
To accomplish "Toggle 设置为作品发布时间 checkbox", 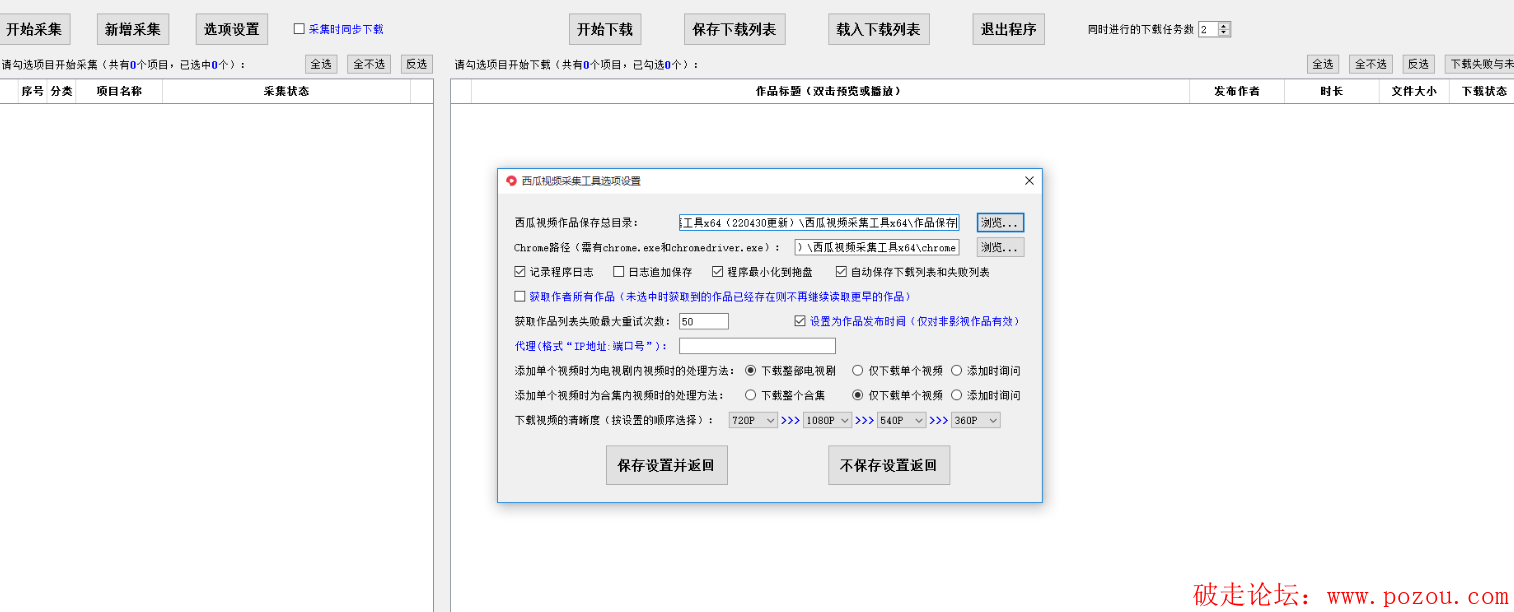I will click(x=800, y=321).
